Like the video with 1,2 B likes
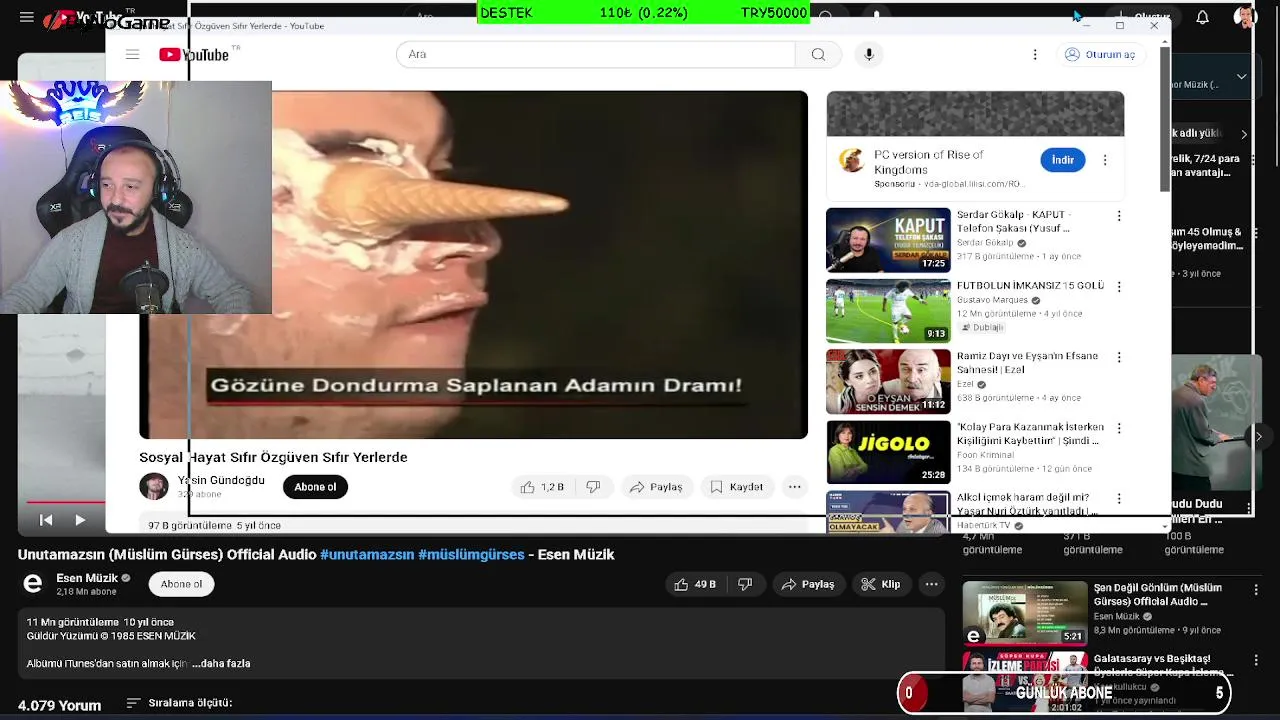Image resolution: width=1280 pixels, height=720 pixels. coord(541,487)
